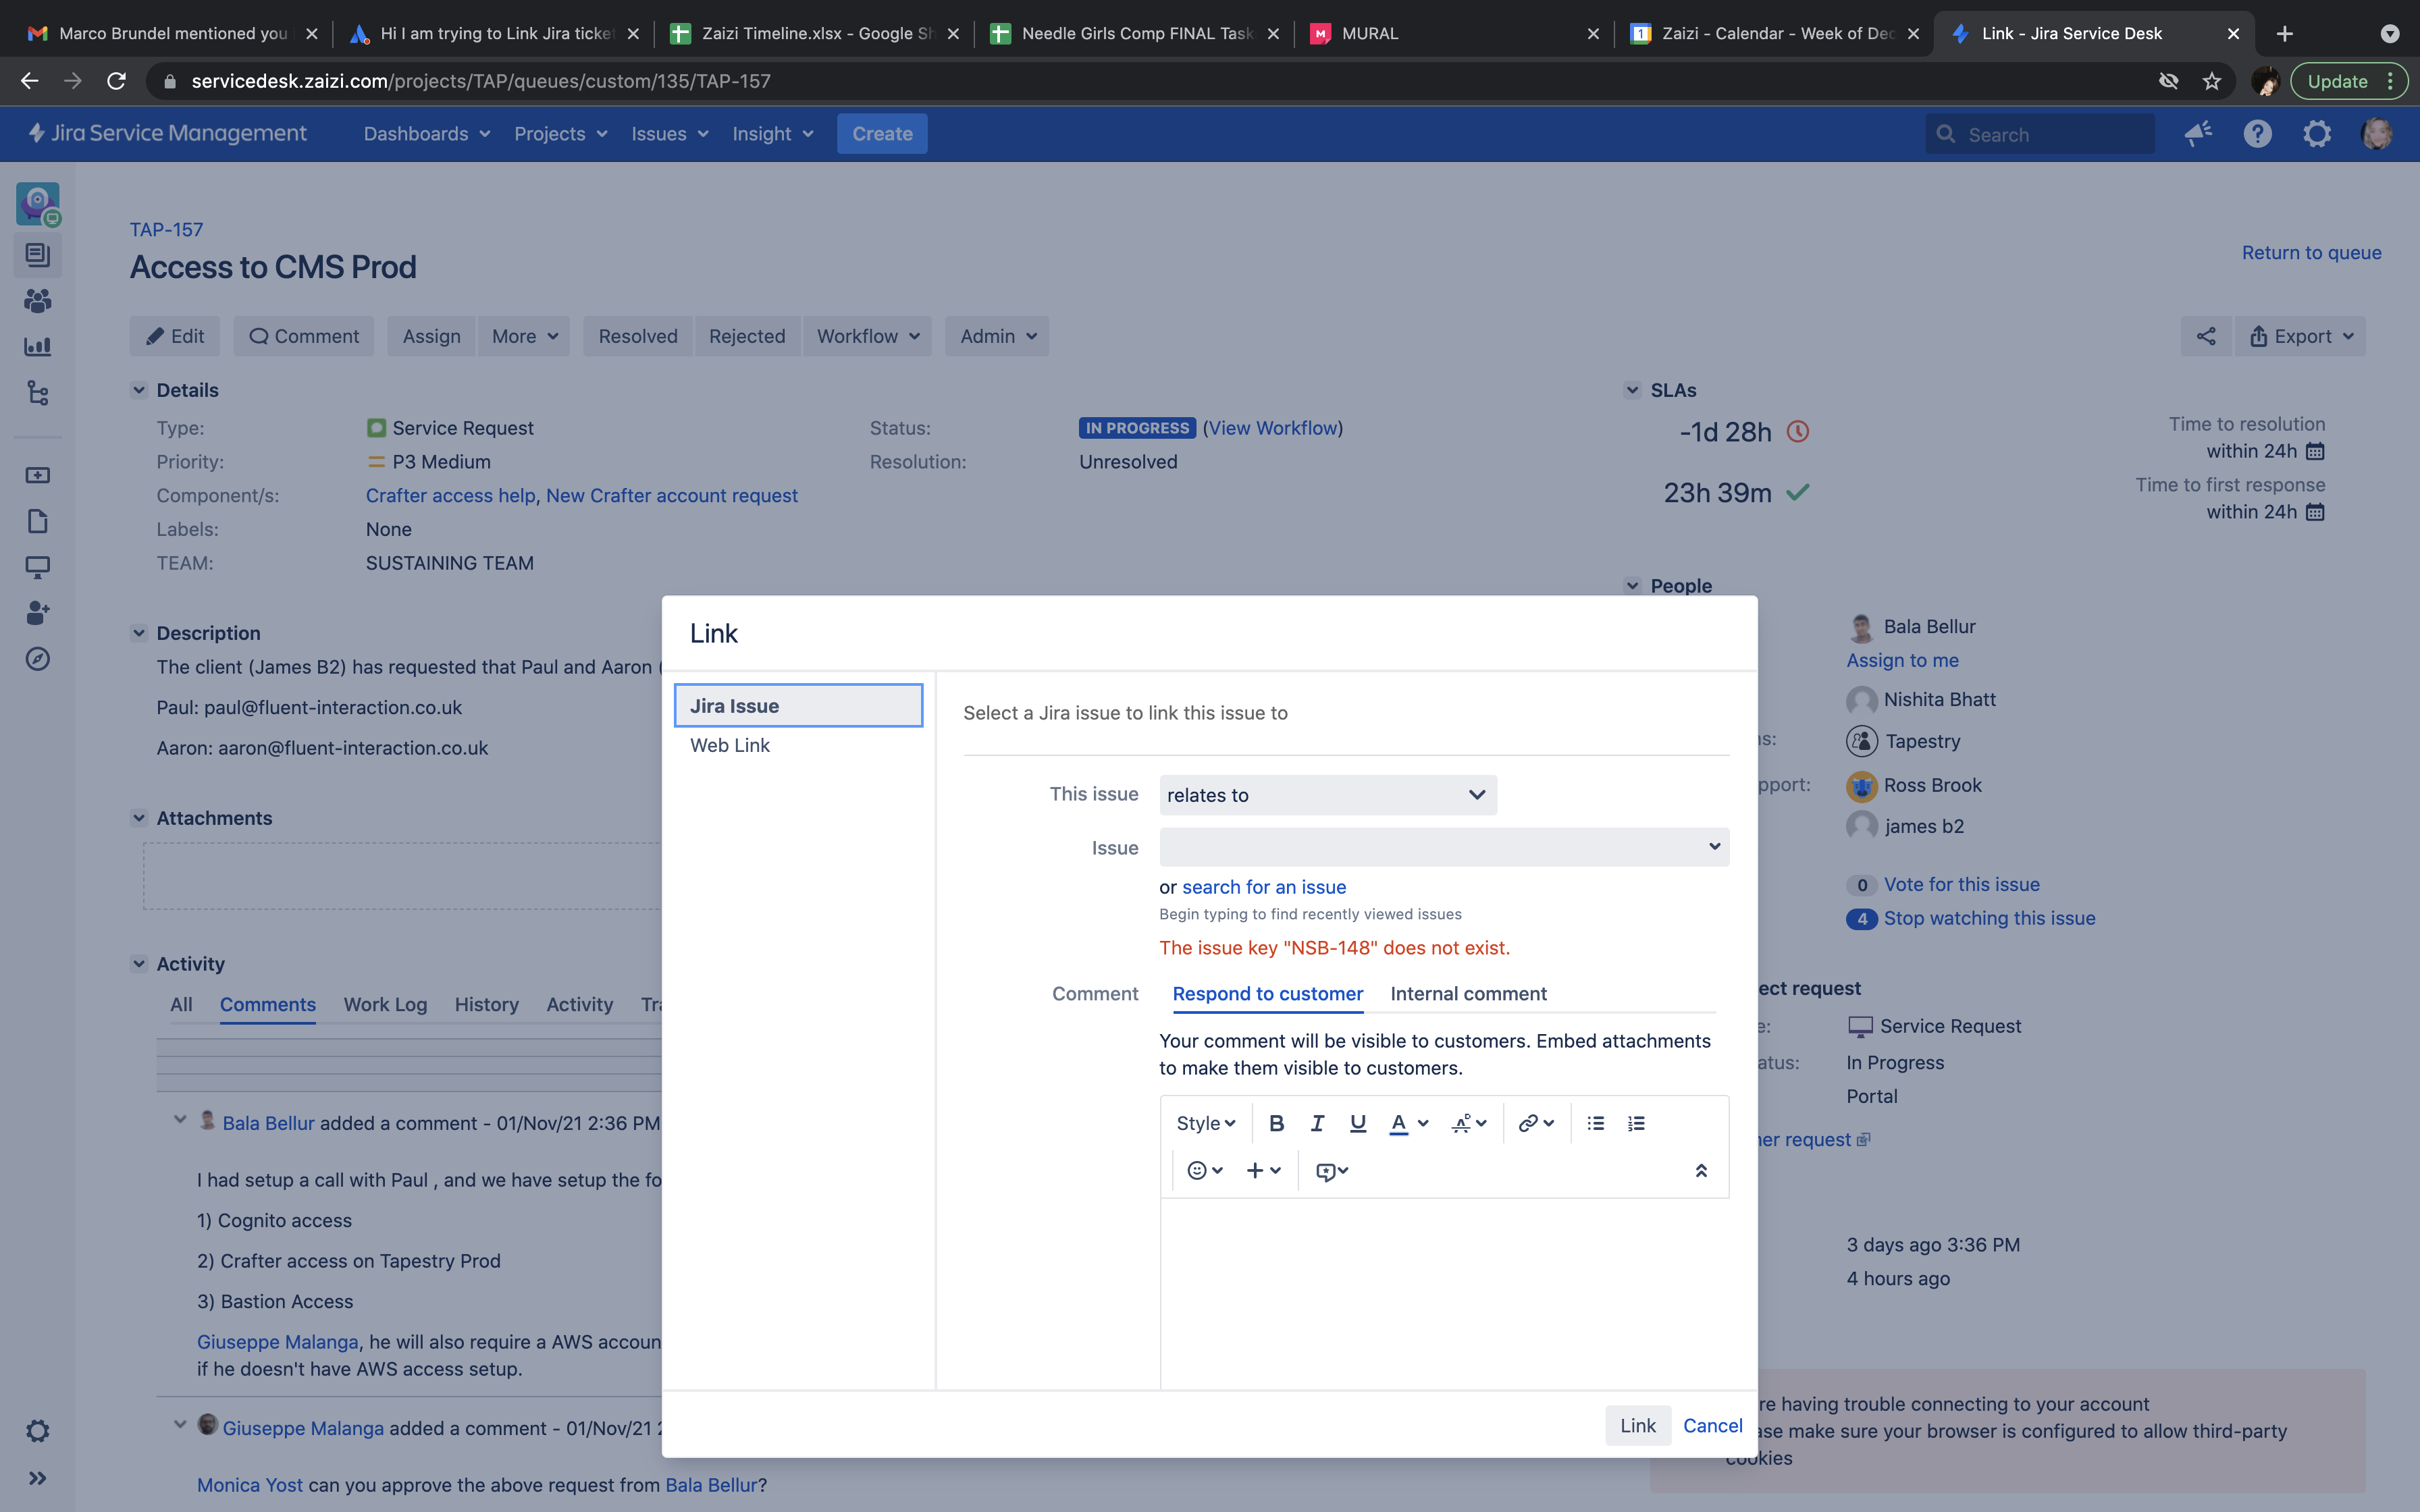
Task: Open the Queues sidebar icon
Action: tap(38, 255)
